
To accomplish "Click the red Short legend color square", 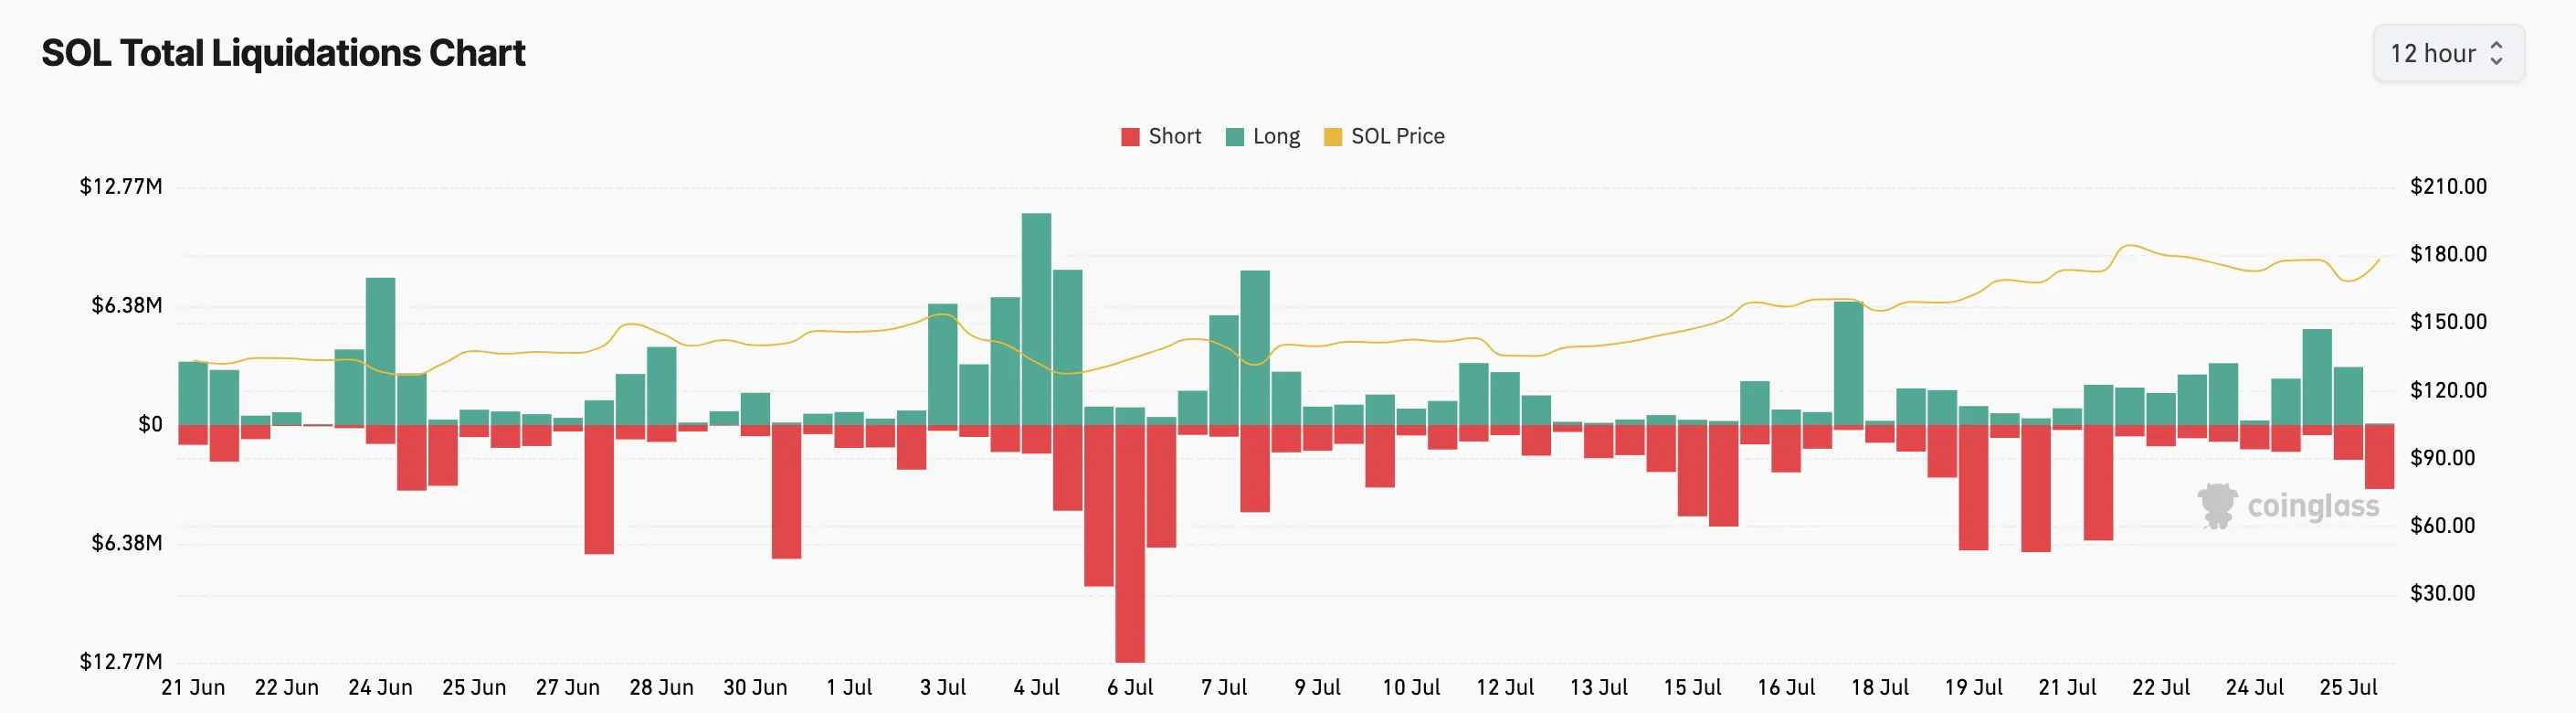I will (1130, 137).
